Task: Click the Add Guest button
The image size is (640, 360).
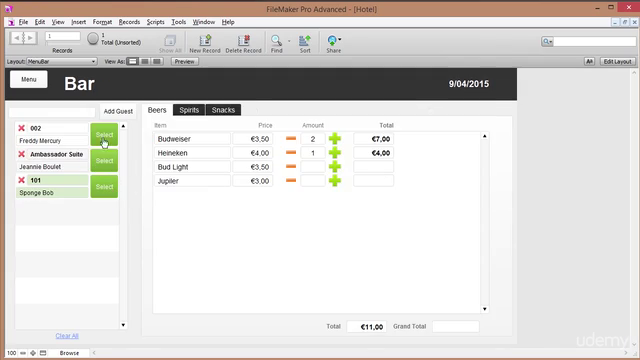Action: click(118, 111)
